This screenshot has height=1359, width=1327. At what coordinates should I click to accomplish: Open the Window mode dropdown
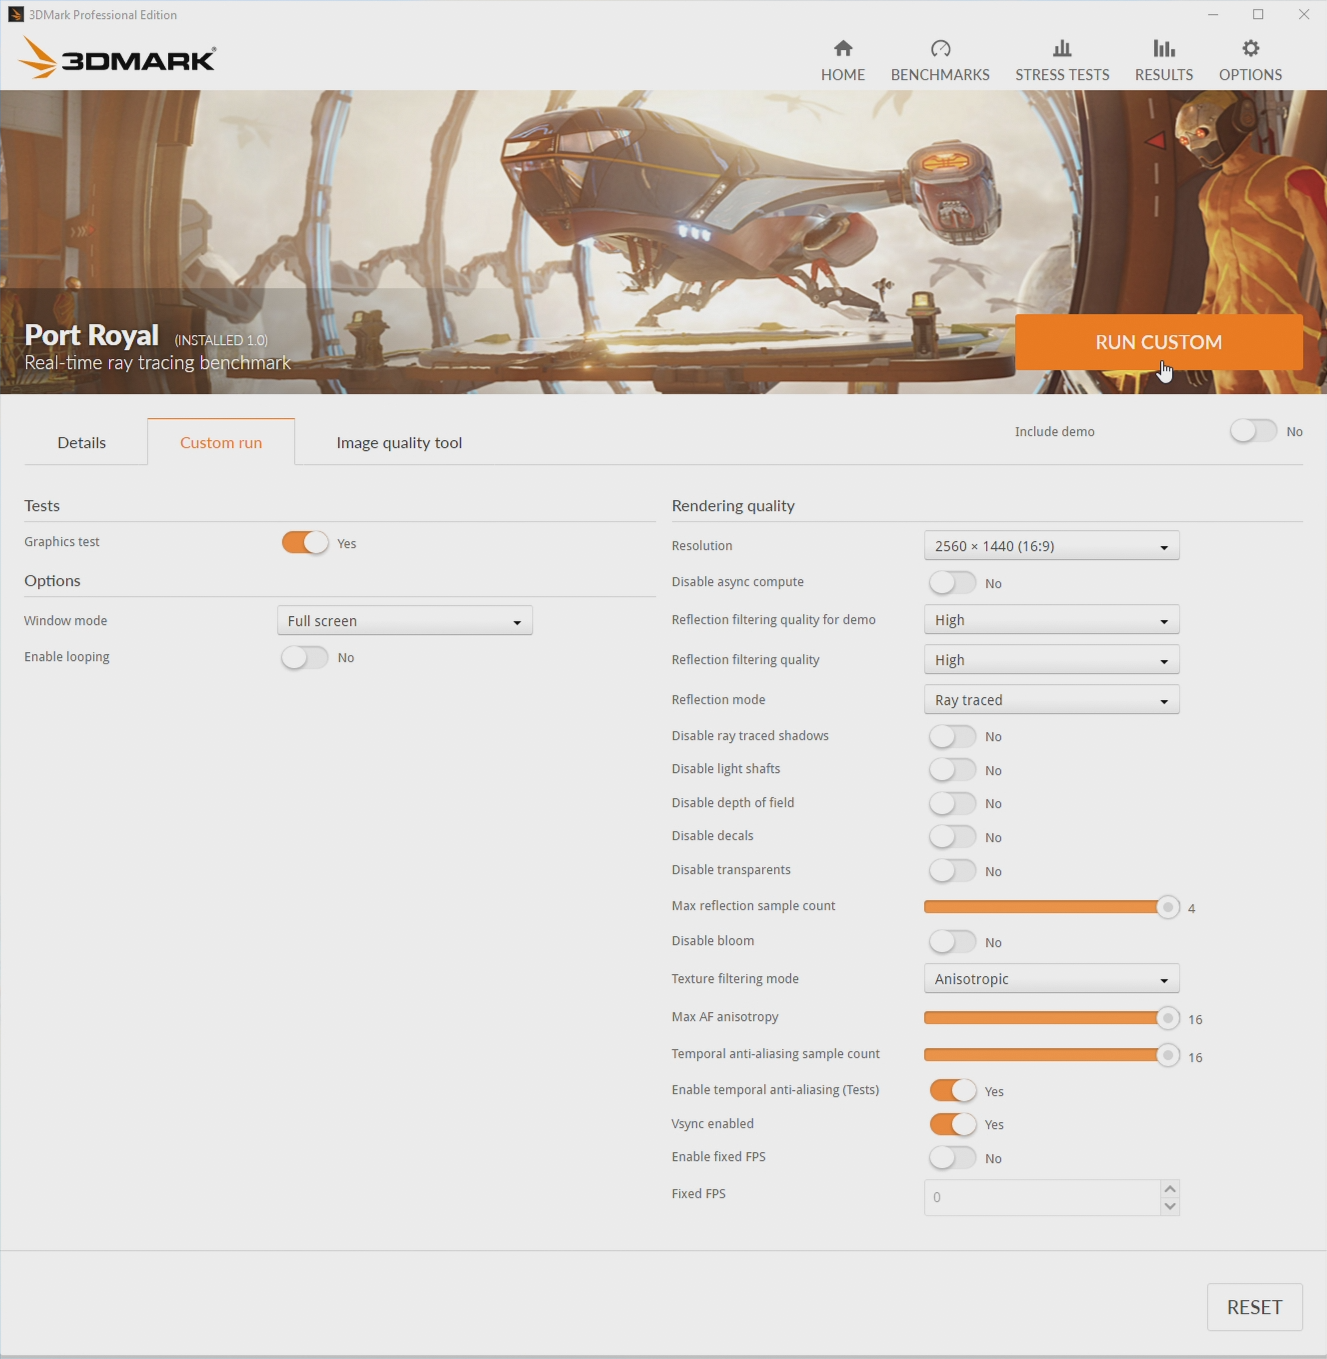click(404, 620)
